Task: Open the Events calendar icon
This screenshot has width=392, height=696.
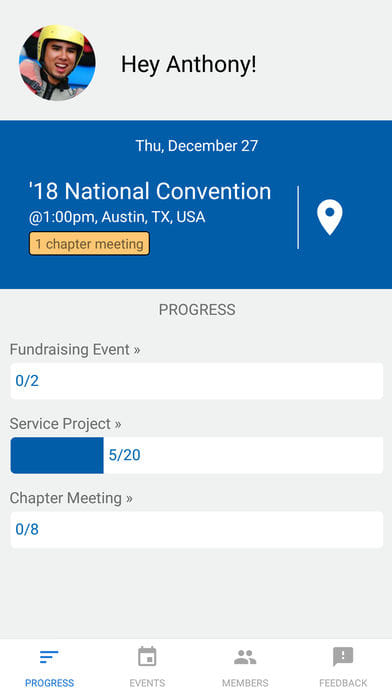Action: click(x=147, y=656)
